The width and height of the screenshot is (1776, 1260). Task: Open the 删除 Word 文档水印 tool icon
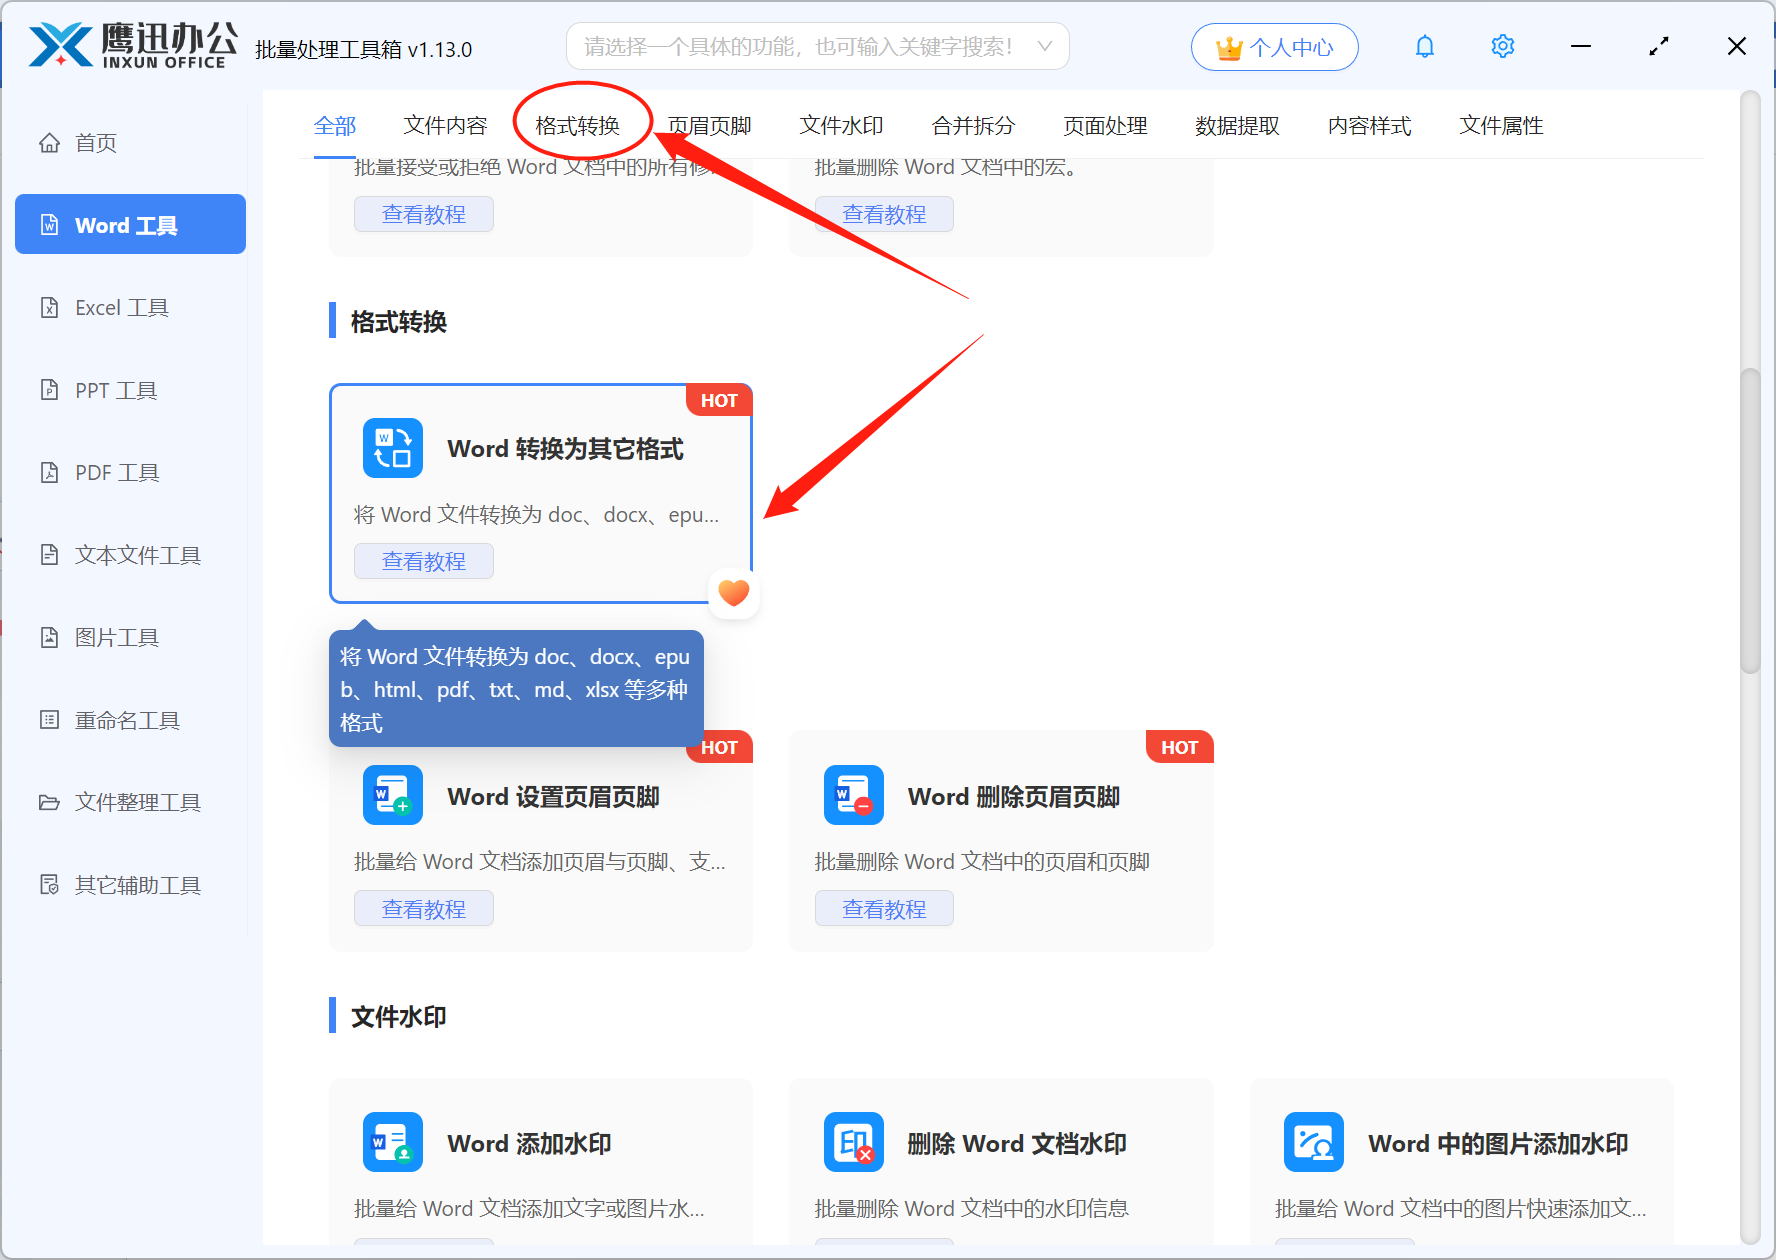click(x=853, y=1142)
